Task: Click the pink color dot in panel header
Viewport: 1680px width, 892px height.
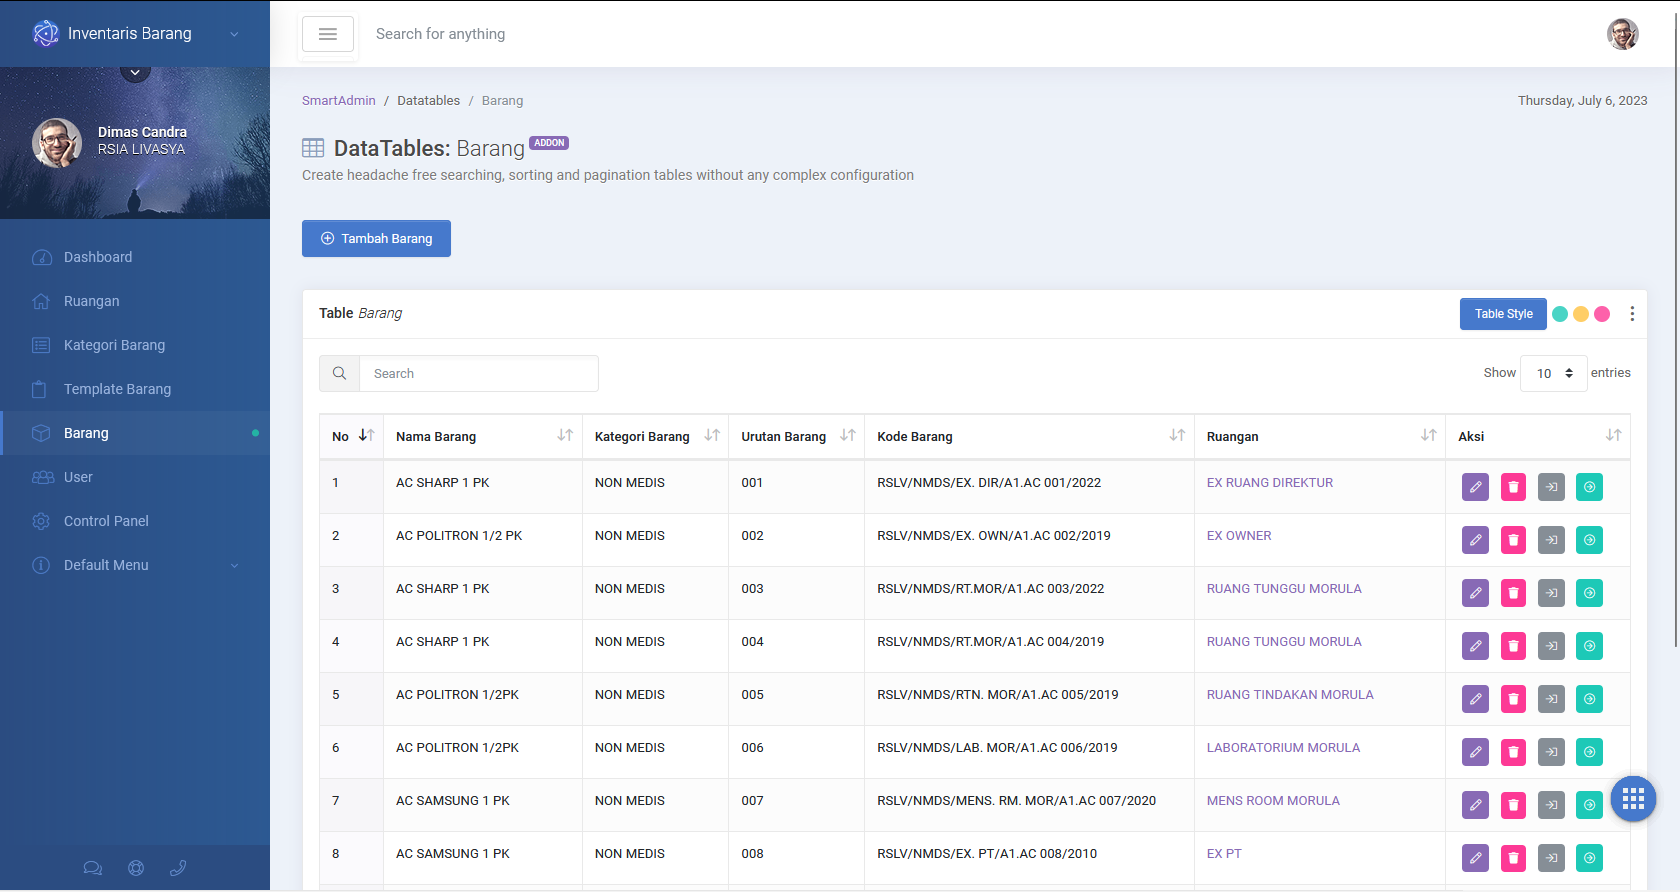Action: (x=1602, y=314)
